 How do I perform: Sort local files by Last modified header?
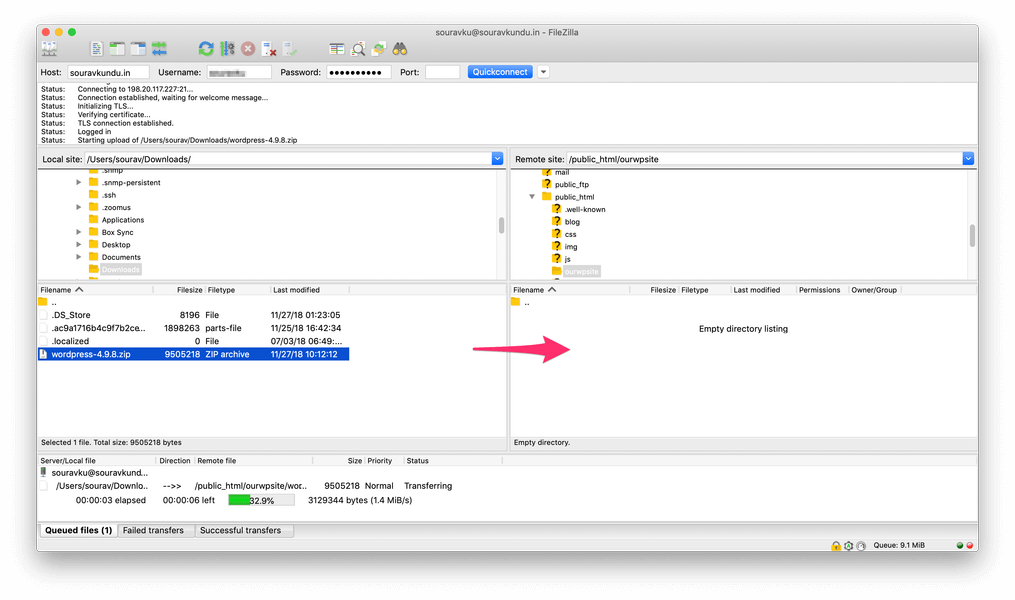click(309, 290)
